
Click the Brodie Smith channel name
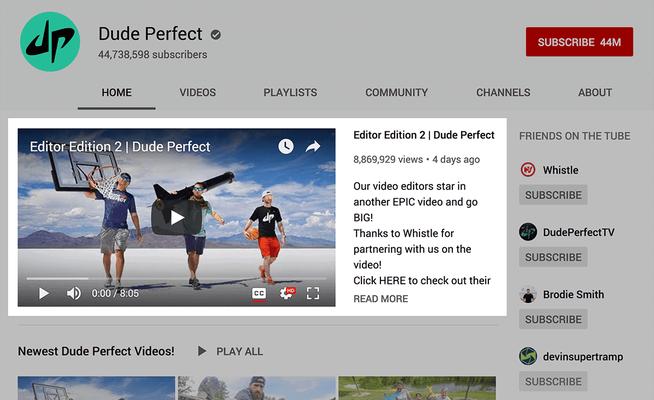[574, 294]
